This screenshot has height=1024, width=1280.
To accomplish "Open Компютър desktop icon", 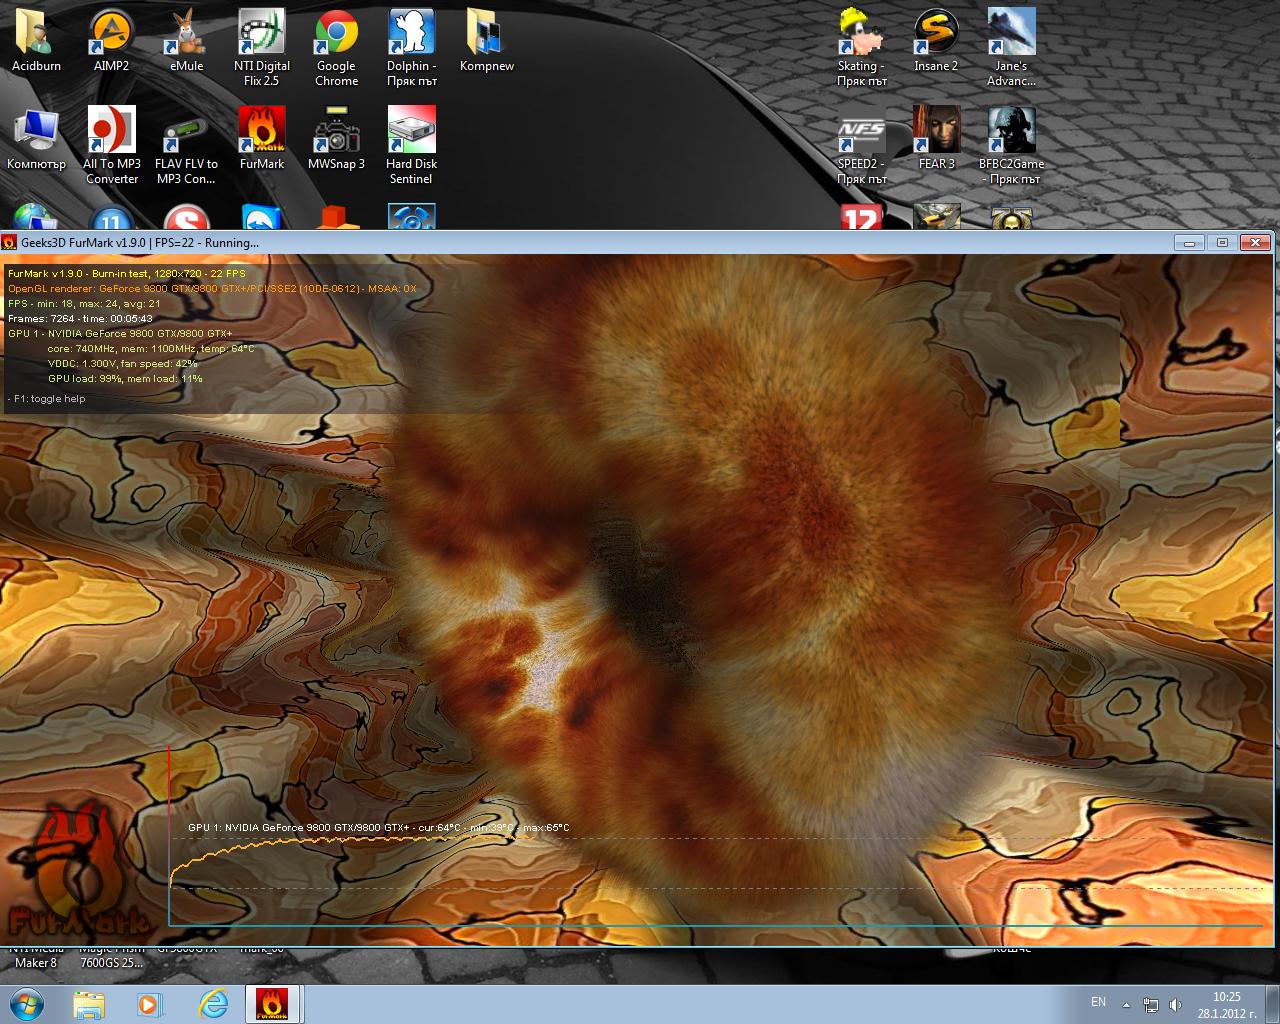I will (36, 139).
